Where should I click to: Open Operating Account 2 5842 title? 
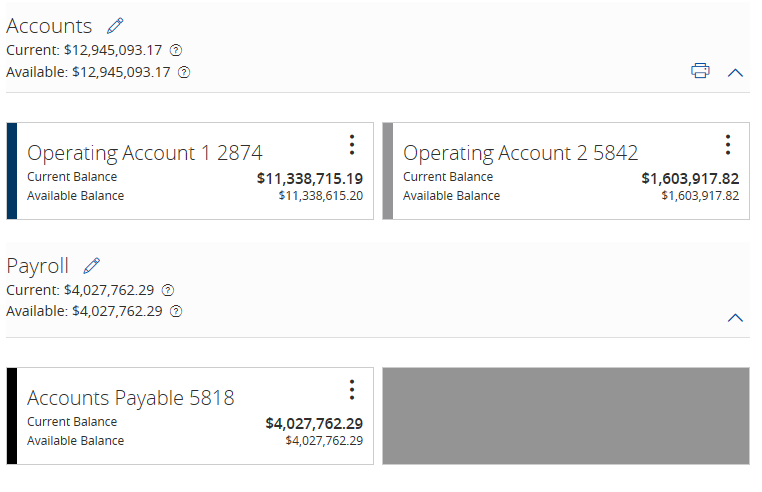pyautogui.click(x=520, y=153)
